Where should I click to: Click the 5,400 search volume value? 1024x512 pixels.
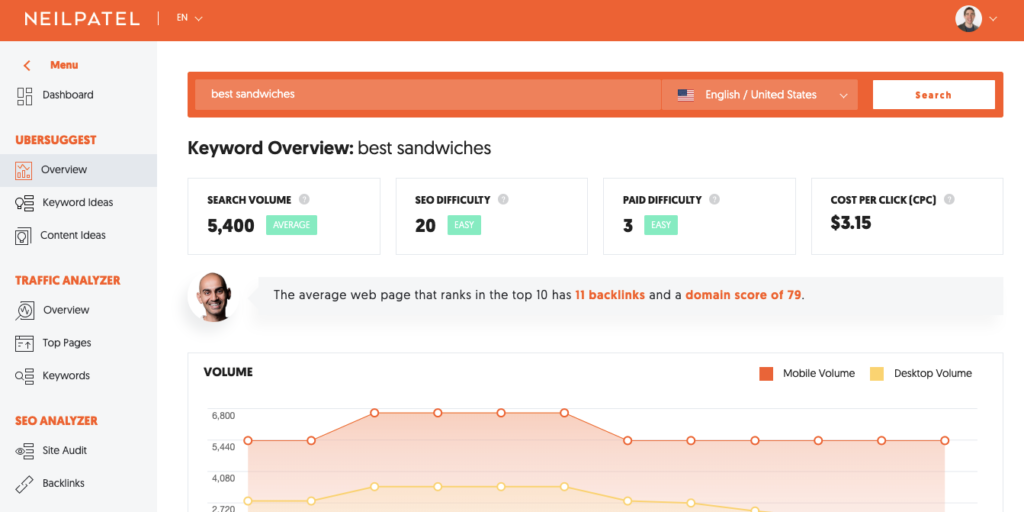tap(231, 226)
